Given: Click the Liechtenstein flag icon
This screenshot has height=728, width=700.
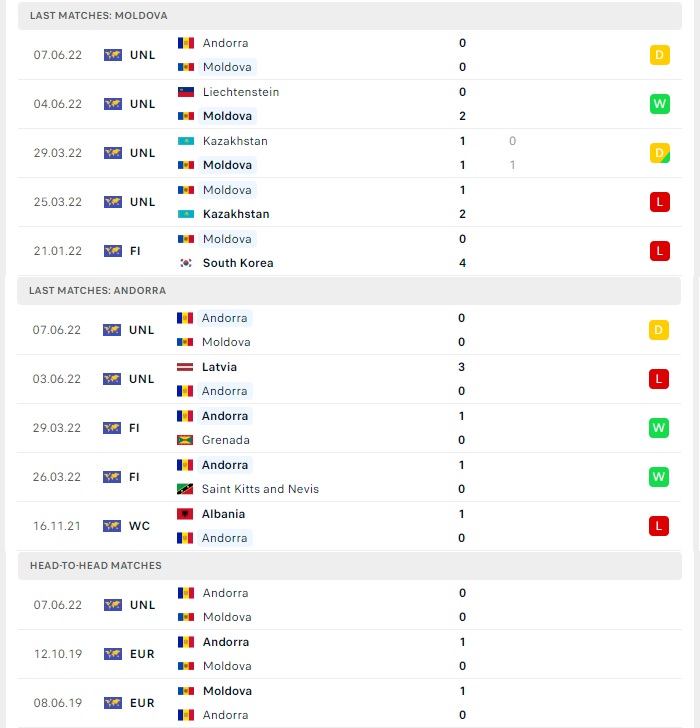Looking at the screenshot, I should coord(186,92).
